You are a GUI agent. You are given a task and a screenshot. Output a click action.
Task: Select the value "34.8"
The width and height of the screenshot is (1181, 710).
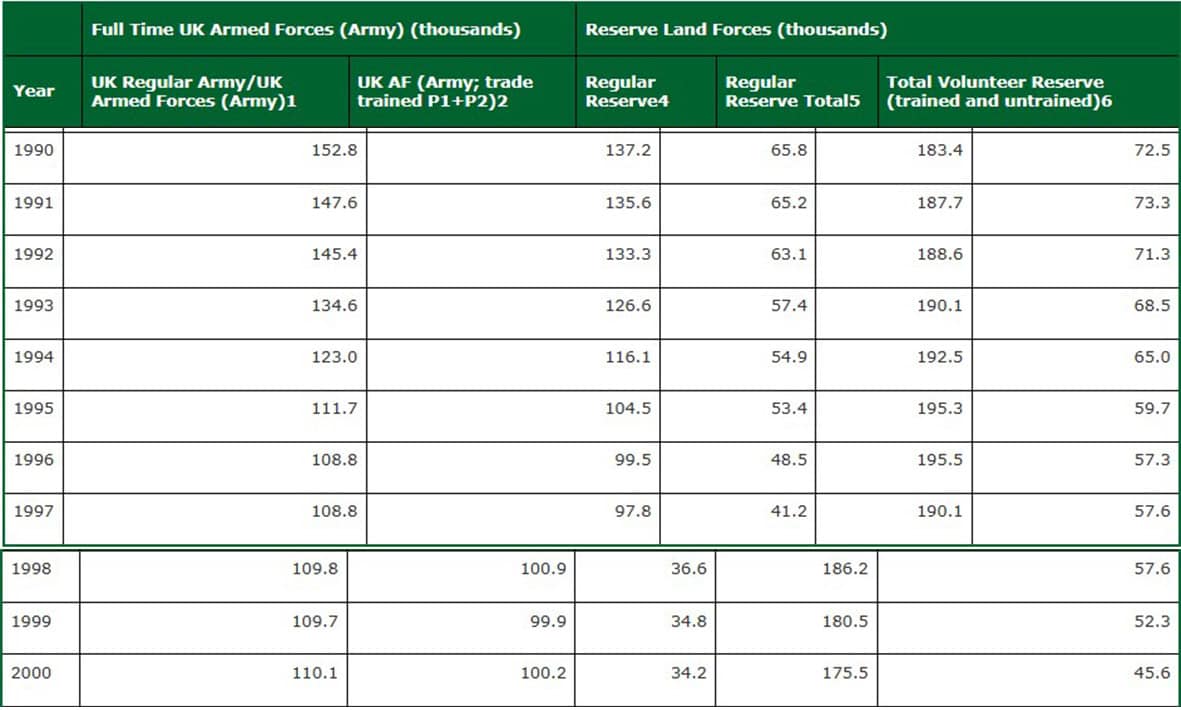click(688, 621)
